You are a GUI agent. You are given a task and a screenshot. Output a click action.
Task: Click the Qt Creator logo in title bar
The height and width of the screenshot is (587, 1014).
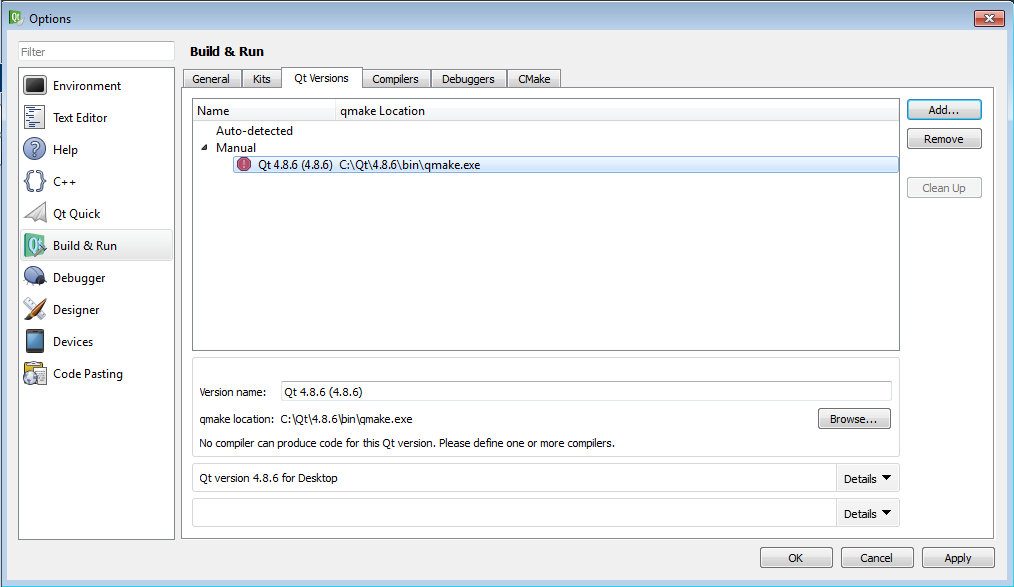pos(16,18)
